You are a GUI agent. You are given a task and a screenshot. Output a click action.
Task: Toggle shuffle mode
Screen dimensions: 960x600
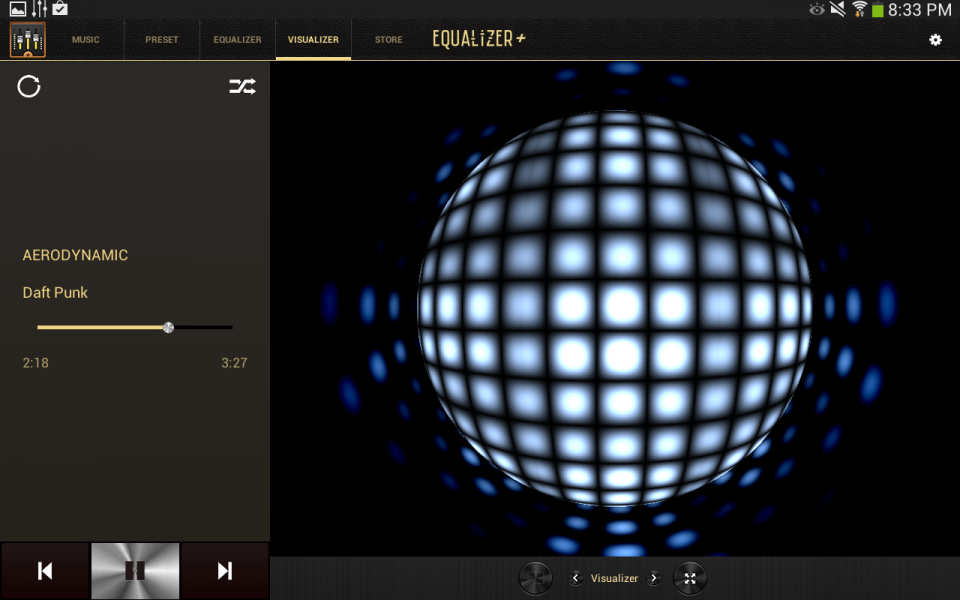pyautogui.click(x=242, y=86)
